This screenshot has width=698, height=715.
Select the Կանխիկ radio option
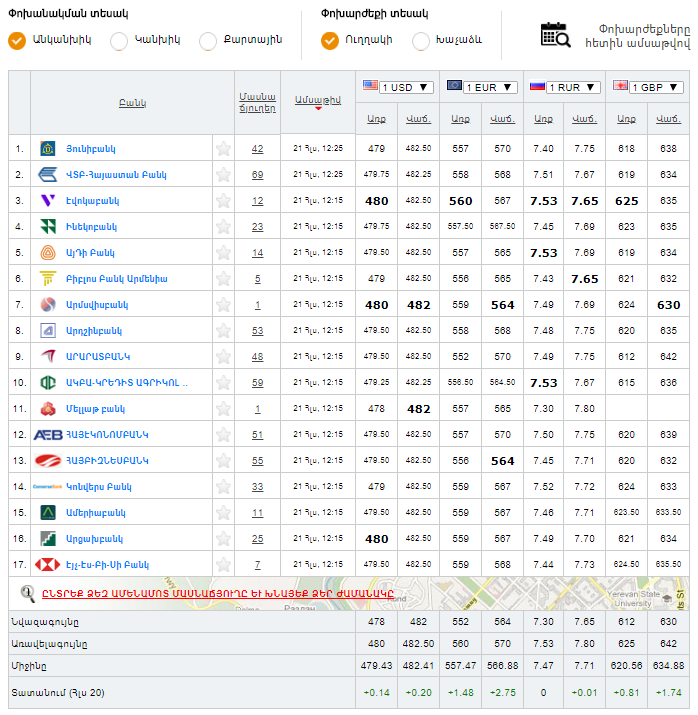point(119,41)
